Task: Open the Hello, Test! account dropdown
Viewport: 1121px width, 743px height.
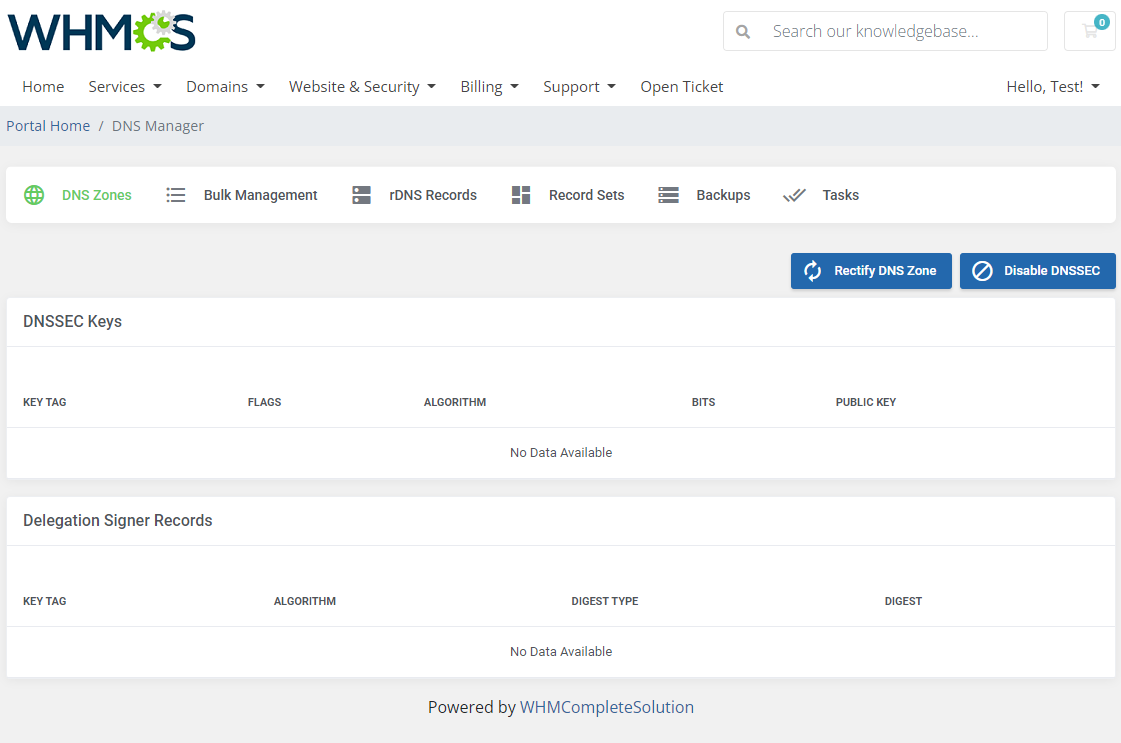Action: tap(1053, 87)
